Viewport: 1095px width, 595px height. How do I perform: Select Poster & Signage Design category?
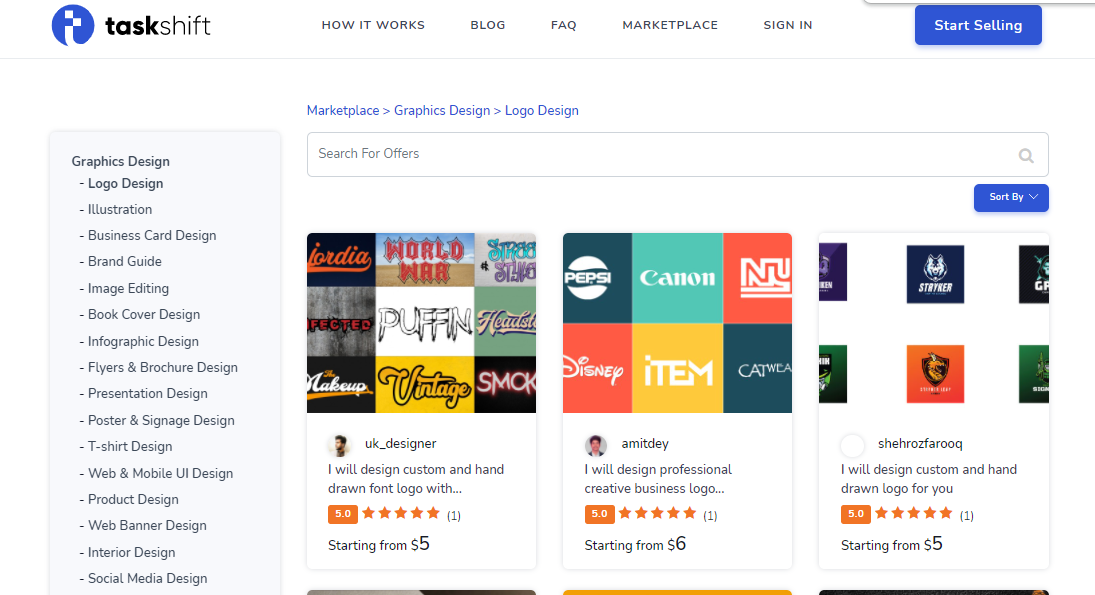161,420
